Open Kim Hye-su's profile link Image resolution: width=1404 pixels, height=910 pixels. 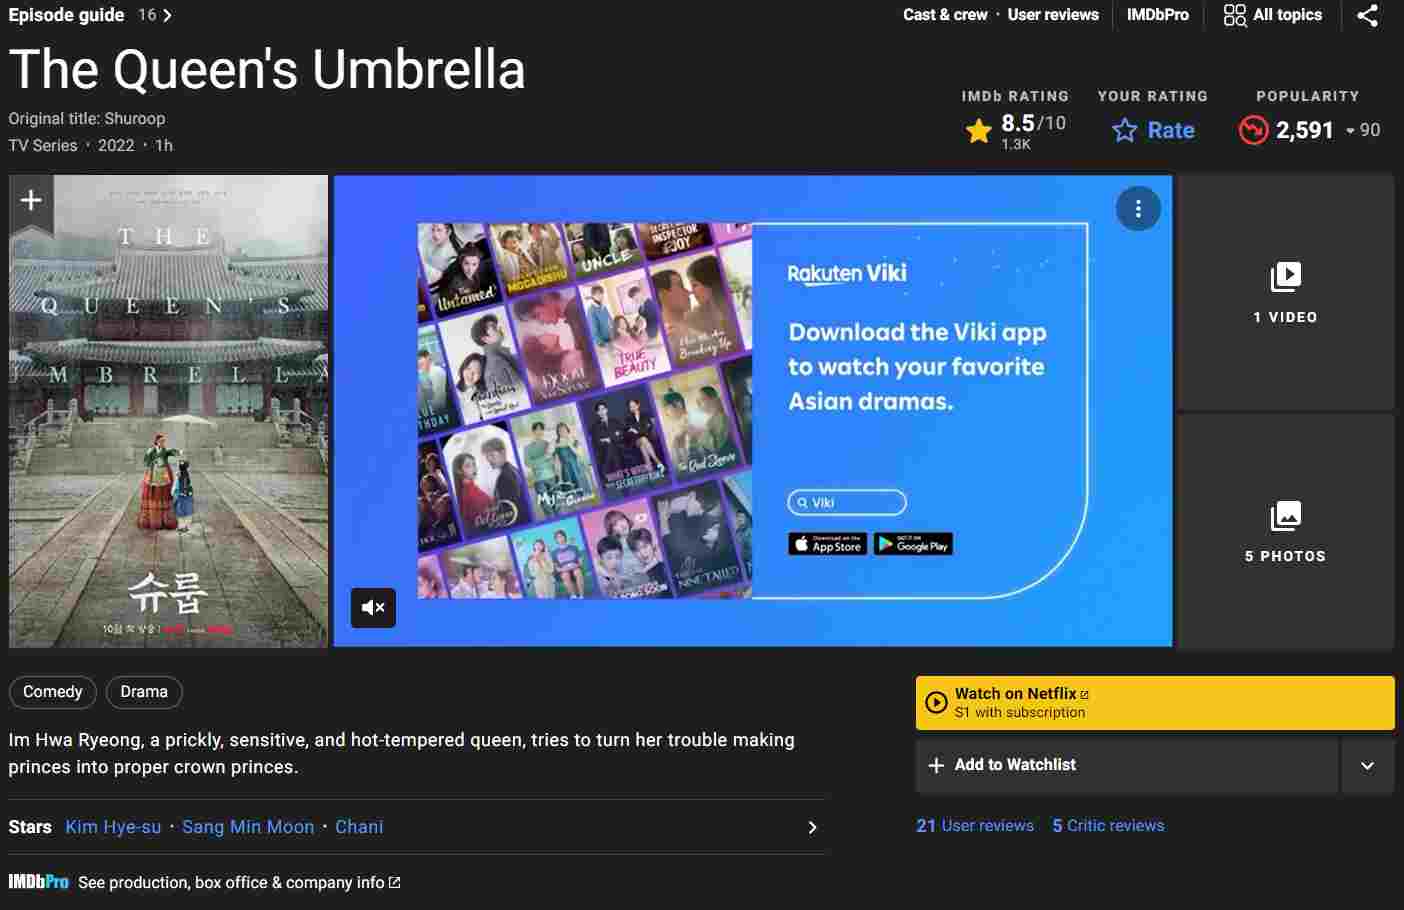[113, 827]
